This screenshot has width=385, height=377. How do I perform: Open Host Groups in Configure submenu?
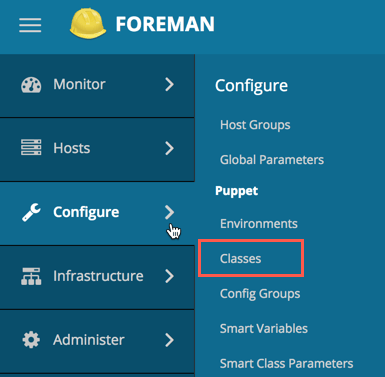tap(255, 125)
